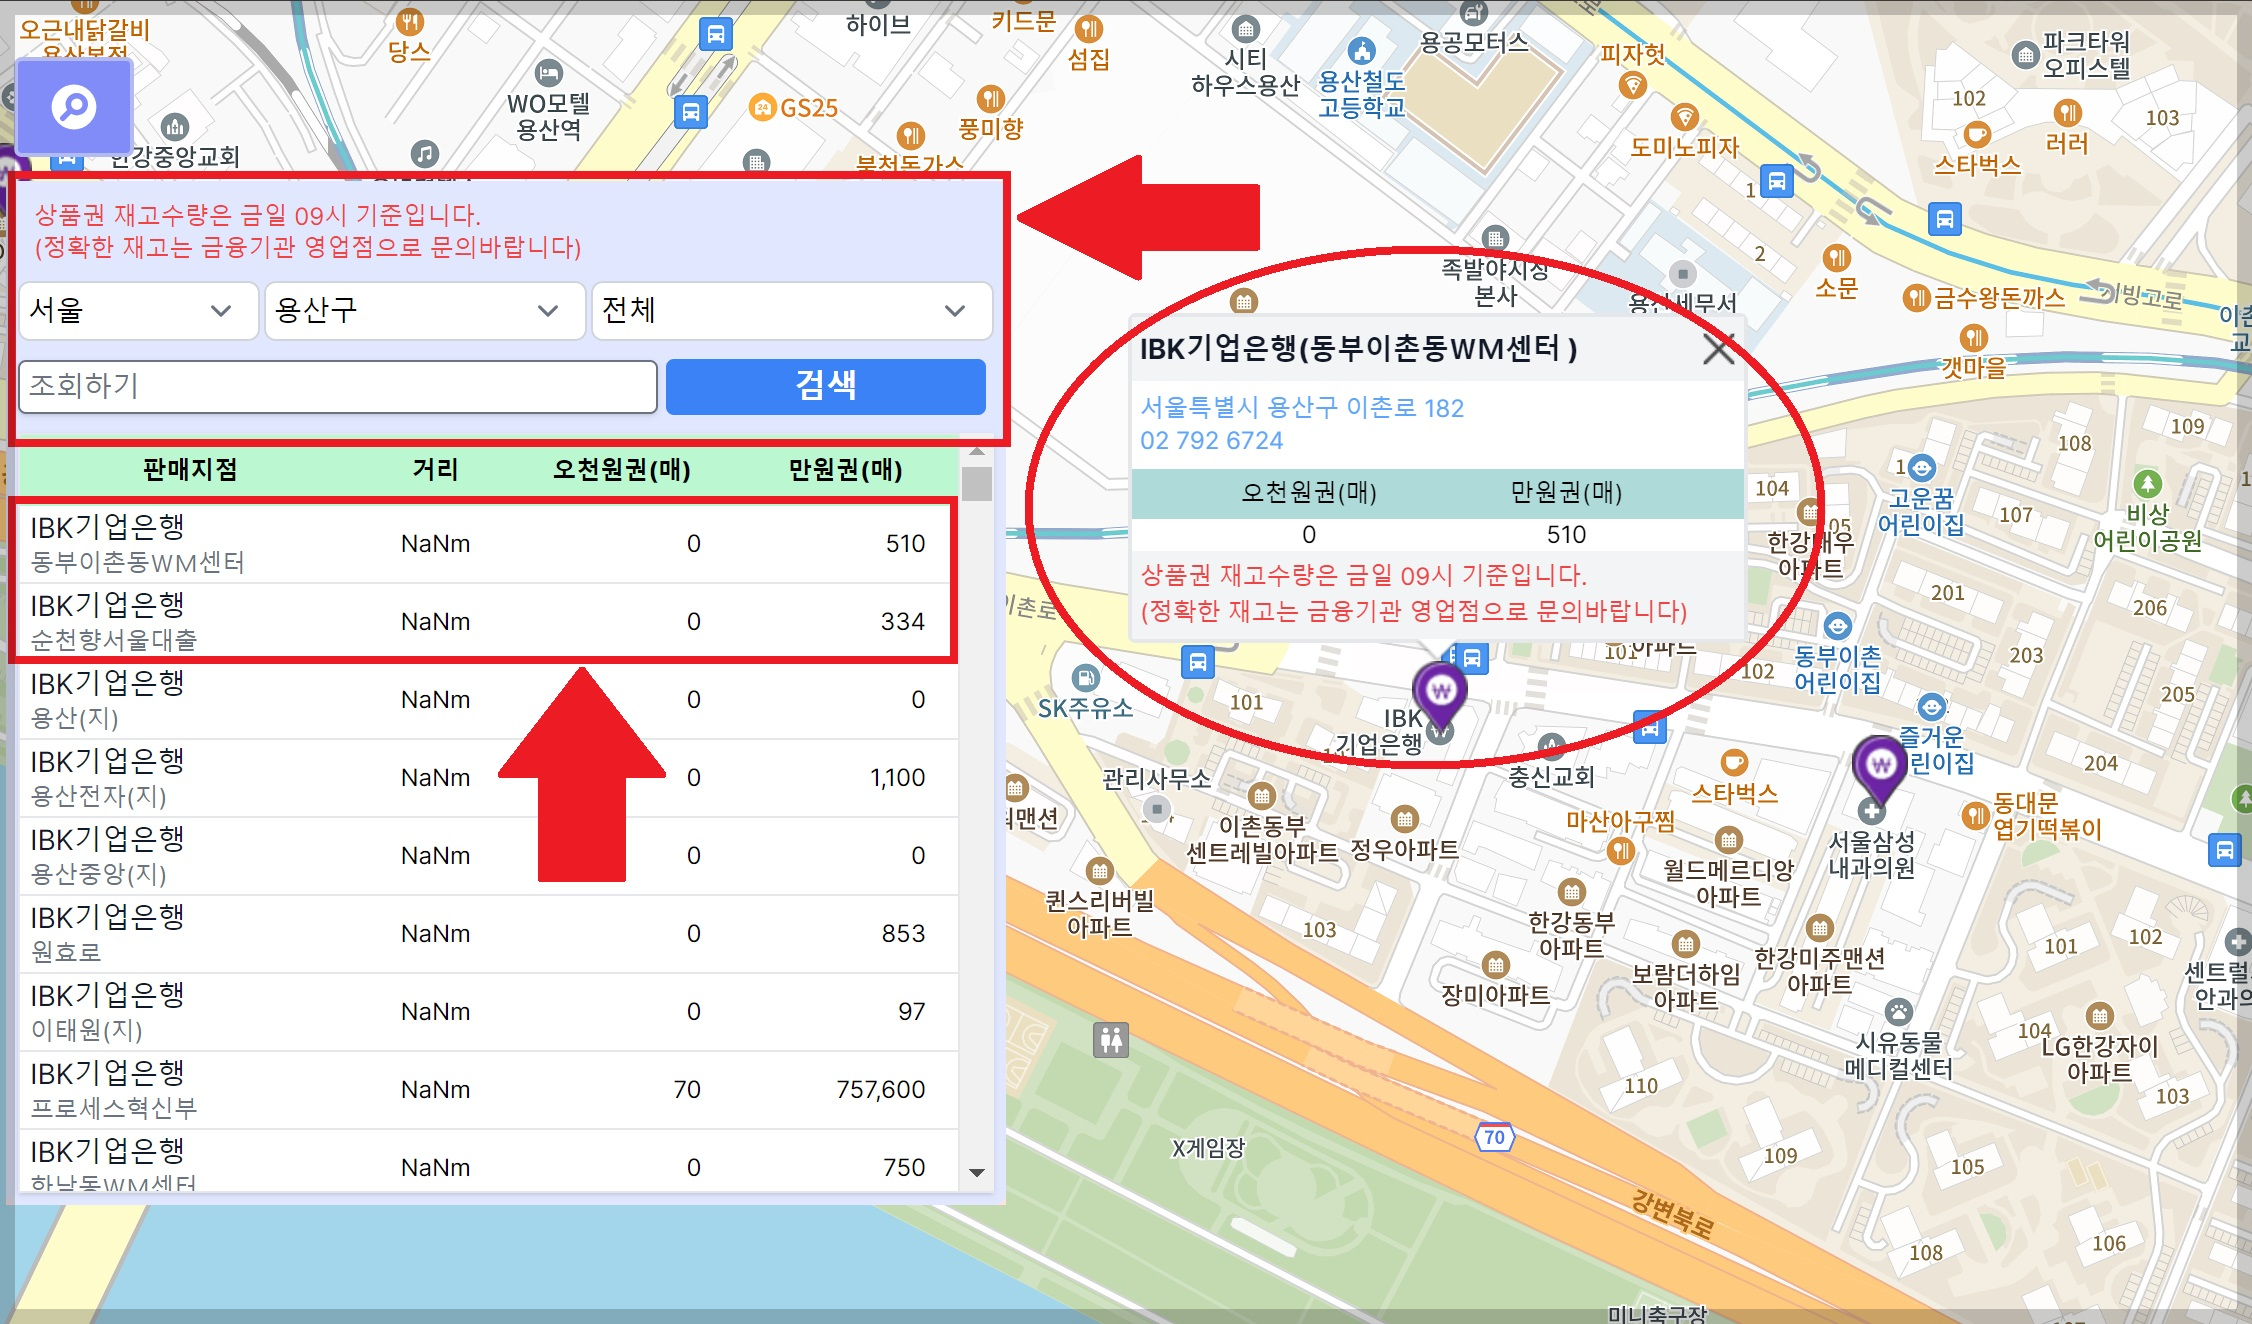The width and height of the screenshot is (2252, 1324).
Task: Click the GS25 convenience store icon
Action: tap(762, 108)
